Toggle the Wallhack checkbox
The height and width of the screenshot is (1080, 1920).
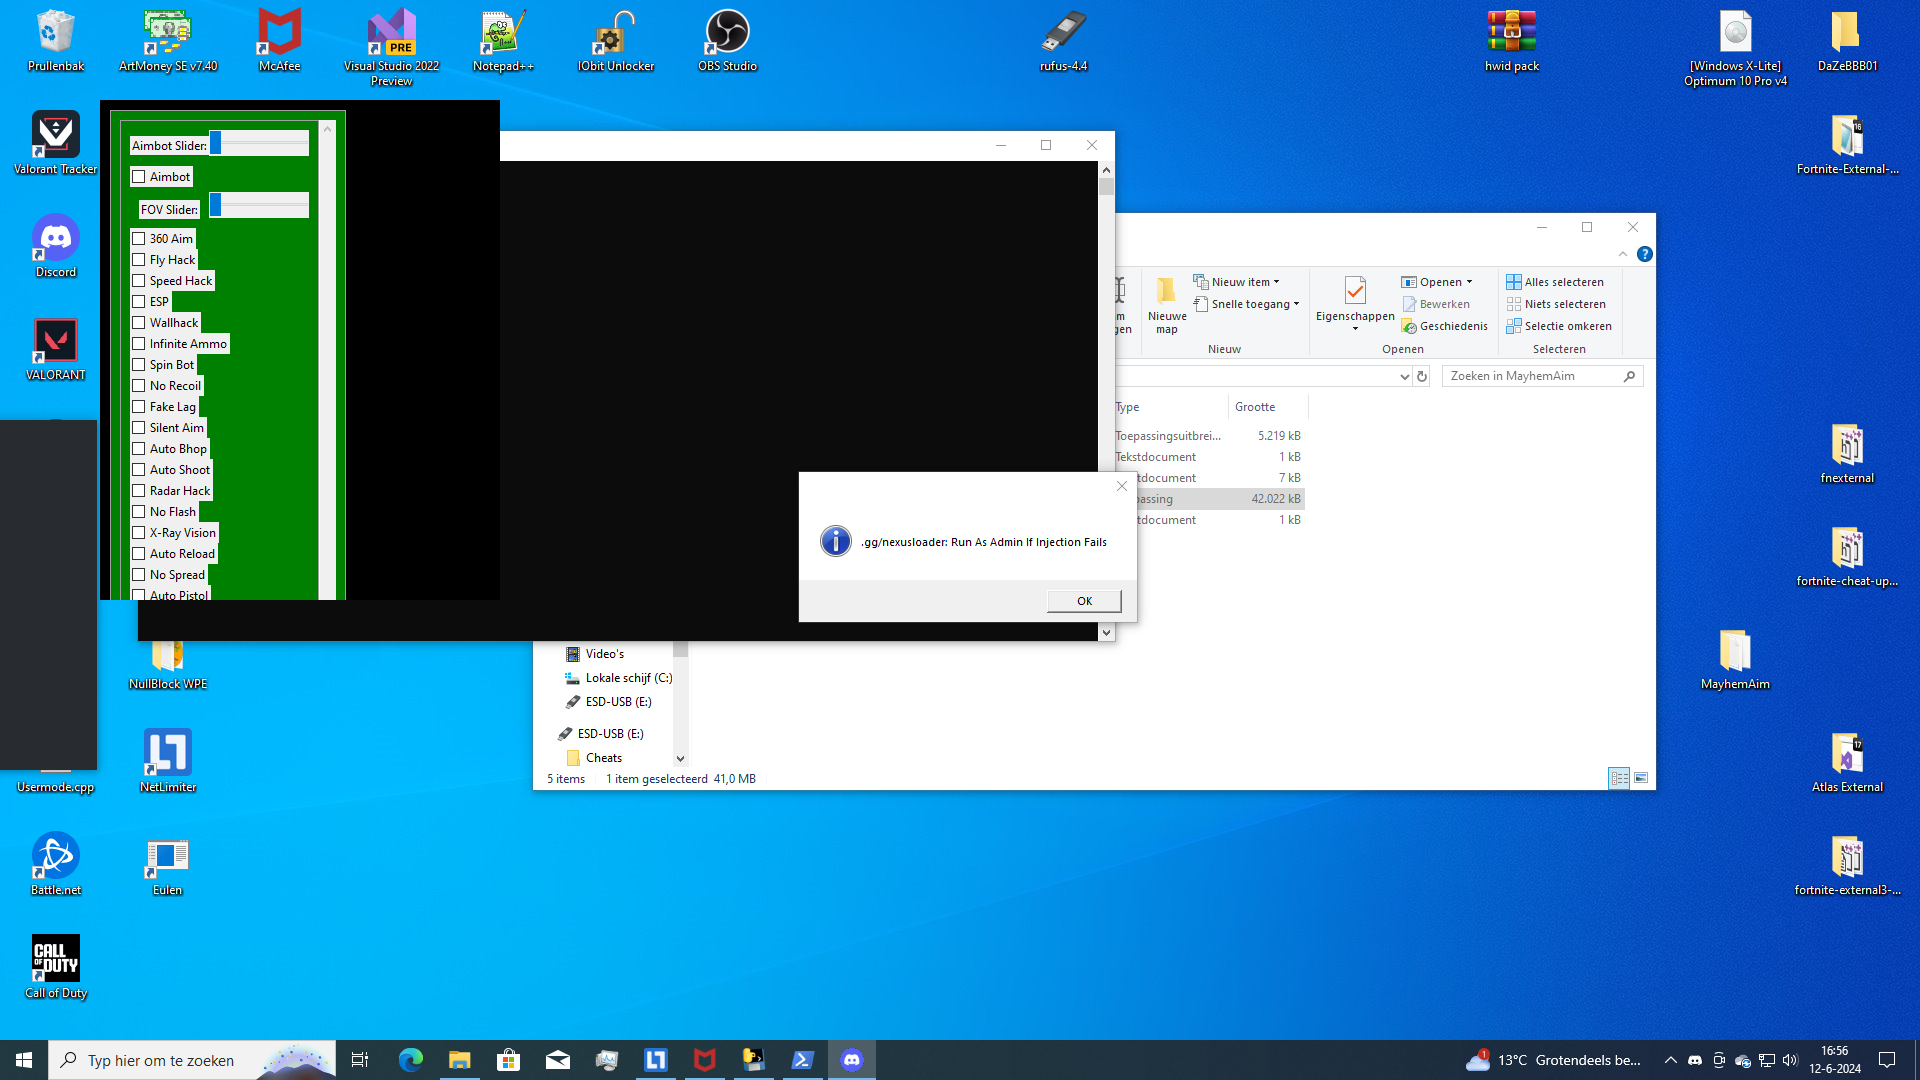pyautogui.click(x=139, y=323)
